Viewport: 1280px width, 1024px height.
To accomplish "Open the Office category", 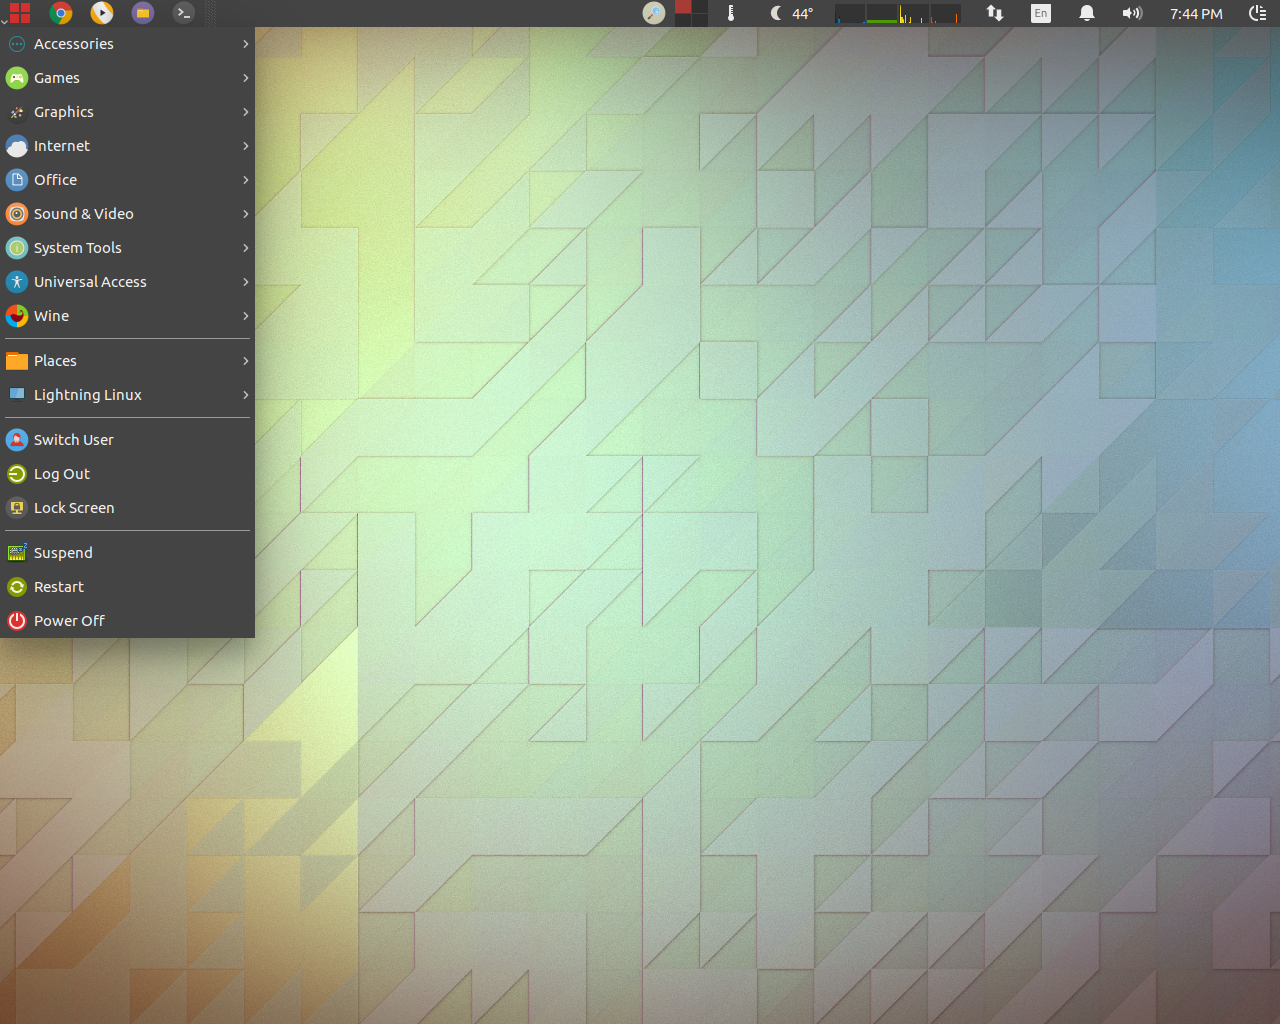I will coord(127,180).
